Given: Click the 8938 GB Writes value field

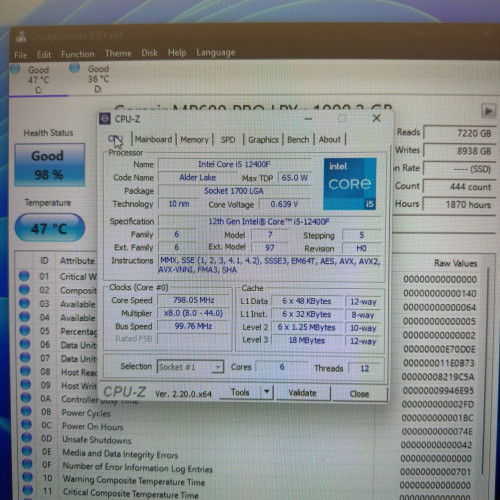Looking at the screenshot, I should pyautogui.click(x=460, y=151).
